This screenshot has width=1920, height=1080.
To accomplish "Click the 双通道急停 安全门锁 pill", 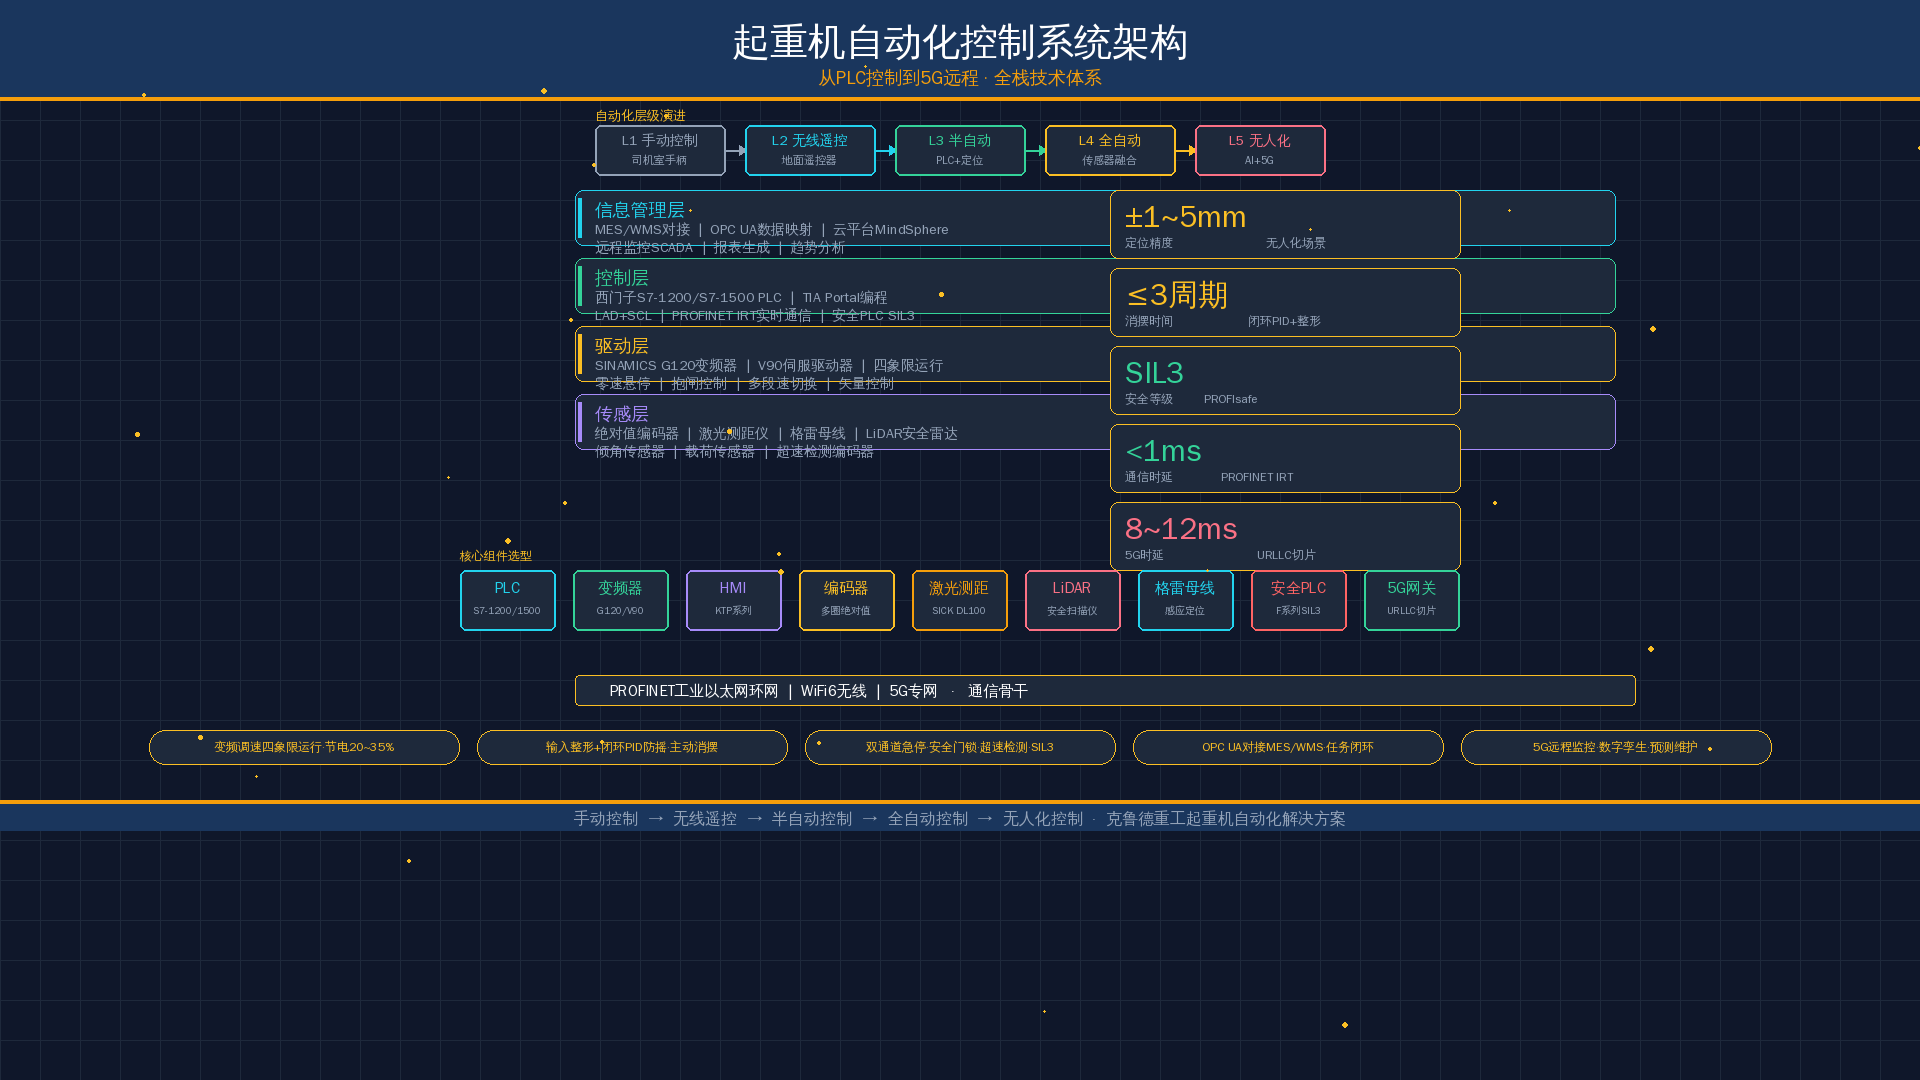I will (x=960, y=747).
